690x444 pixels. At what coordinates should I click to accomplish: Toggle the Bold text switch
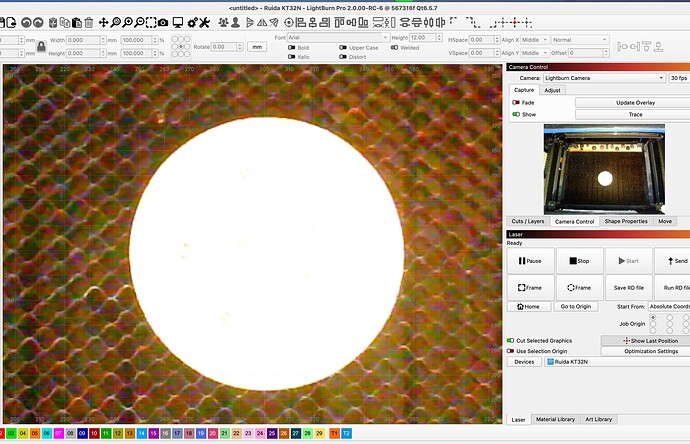pyautogui.click(x=291, y=48)
